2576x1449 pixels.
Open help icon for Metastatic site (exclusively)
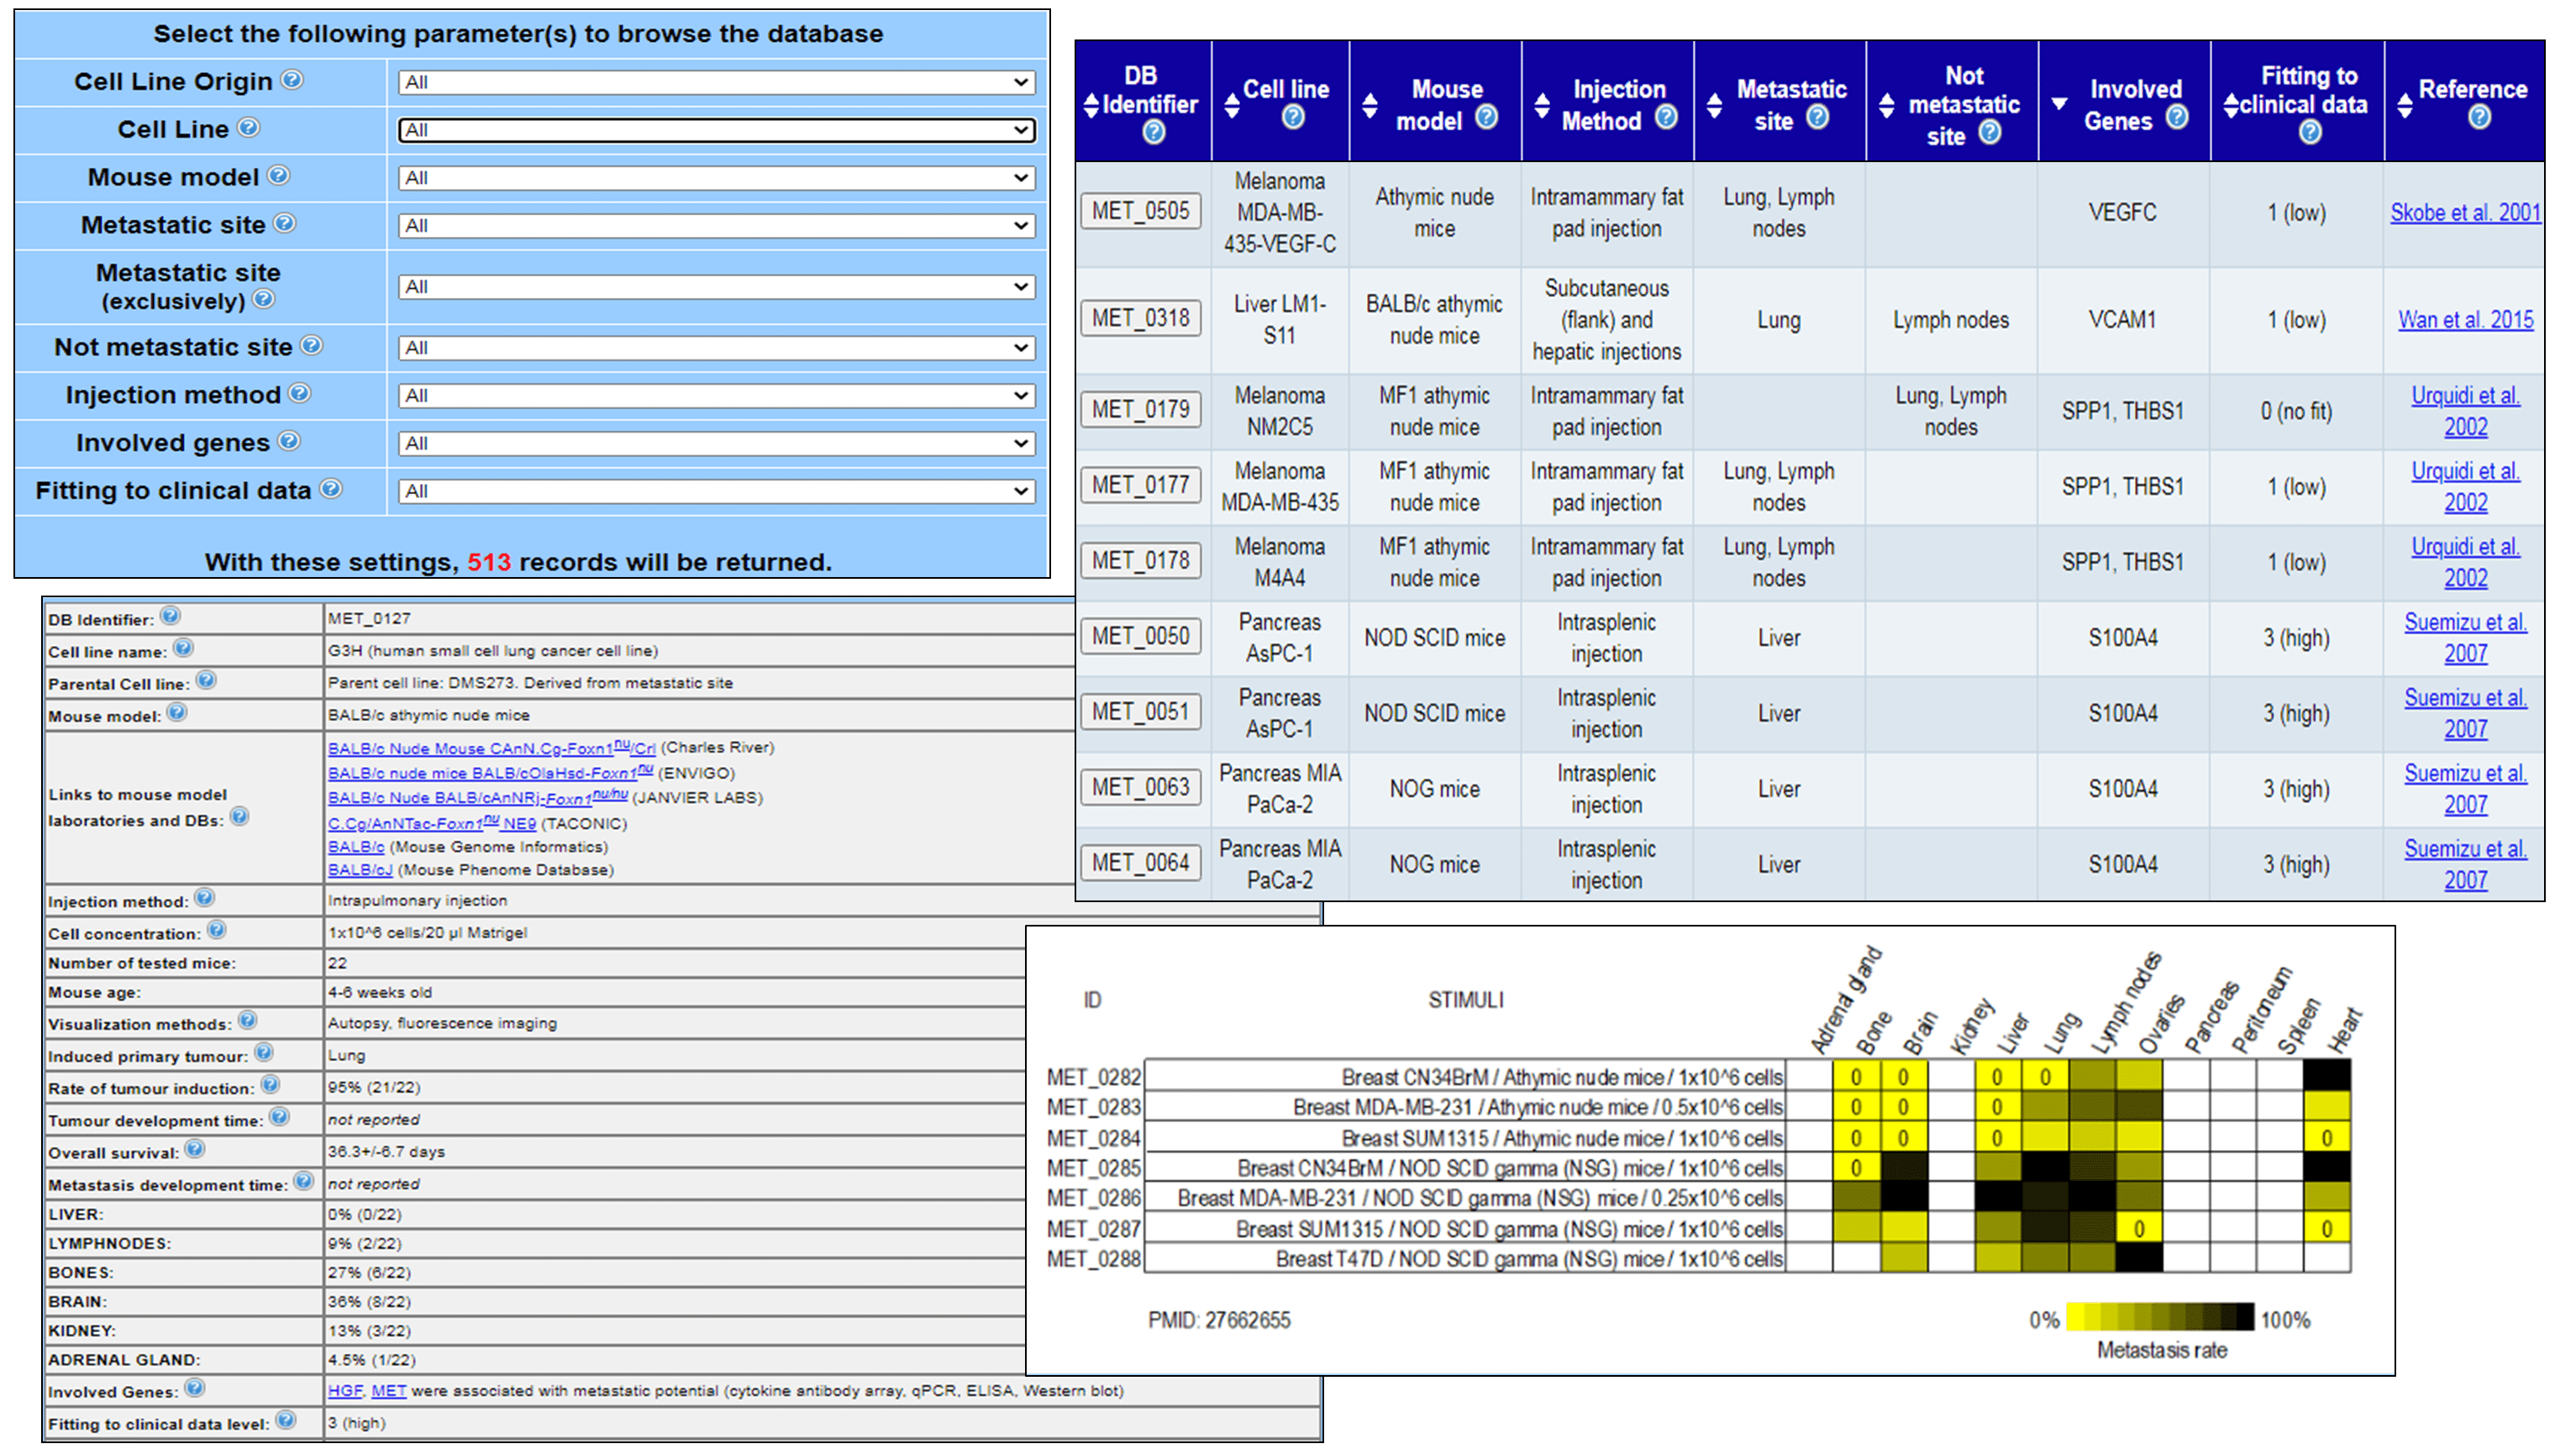(x=263, y=298)
